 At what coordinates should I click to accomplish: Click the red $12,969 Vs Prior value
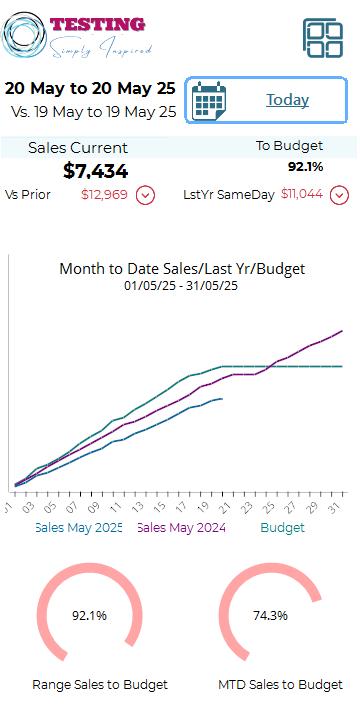coord(104,195)
